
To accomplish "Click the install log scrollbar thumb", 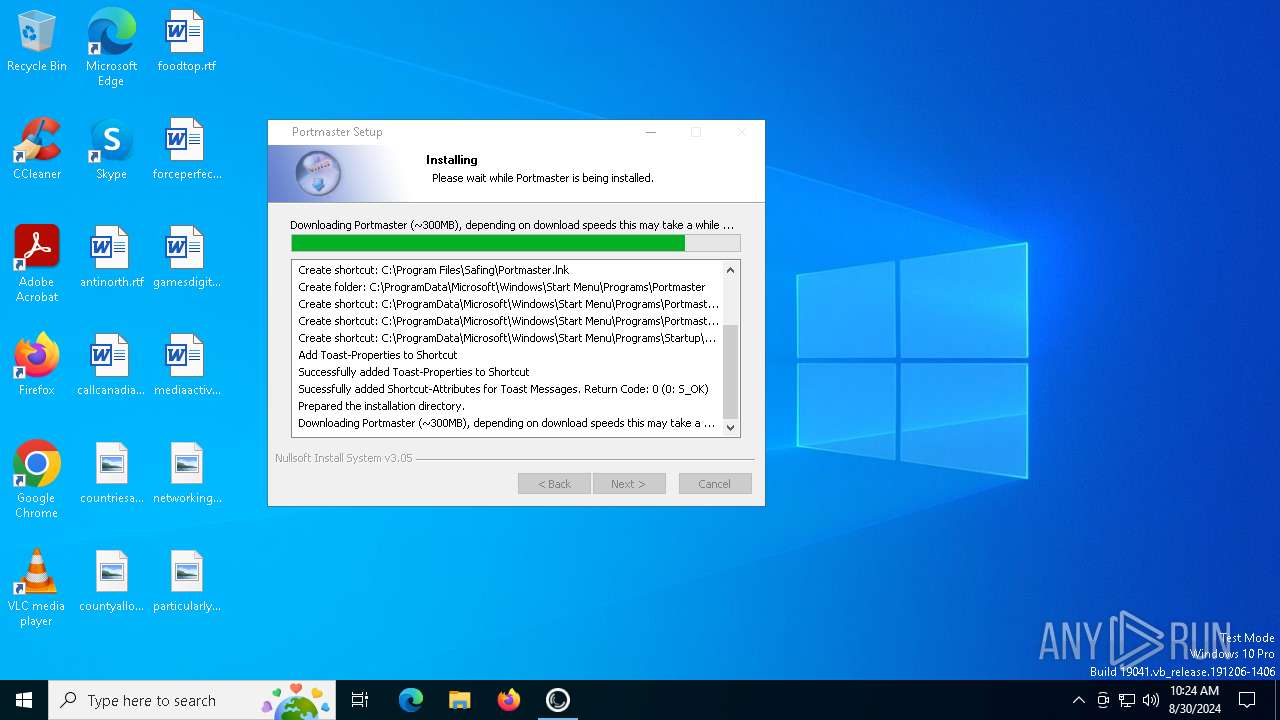I will click(730, 371).
